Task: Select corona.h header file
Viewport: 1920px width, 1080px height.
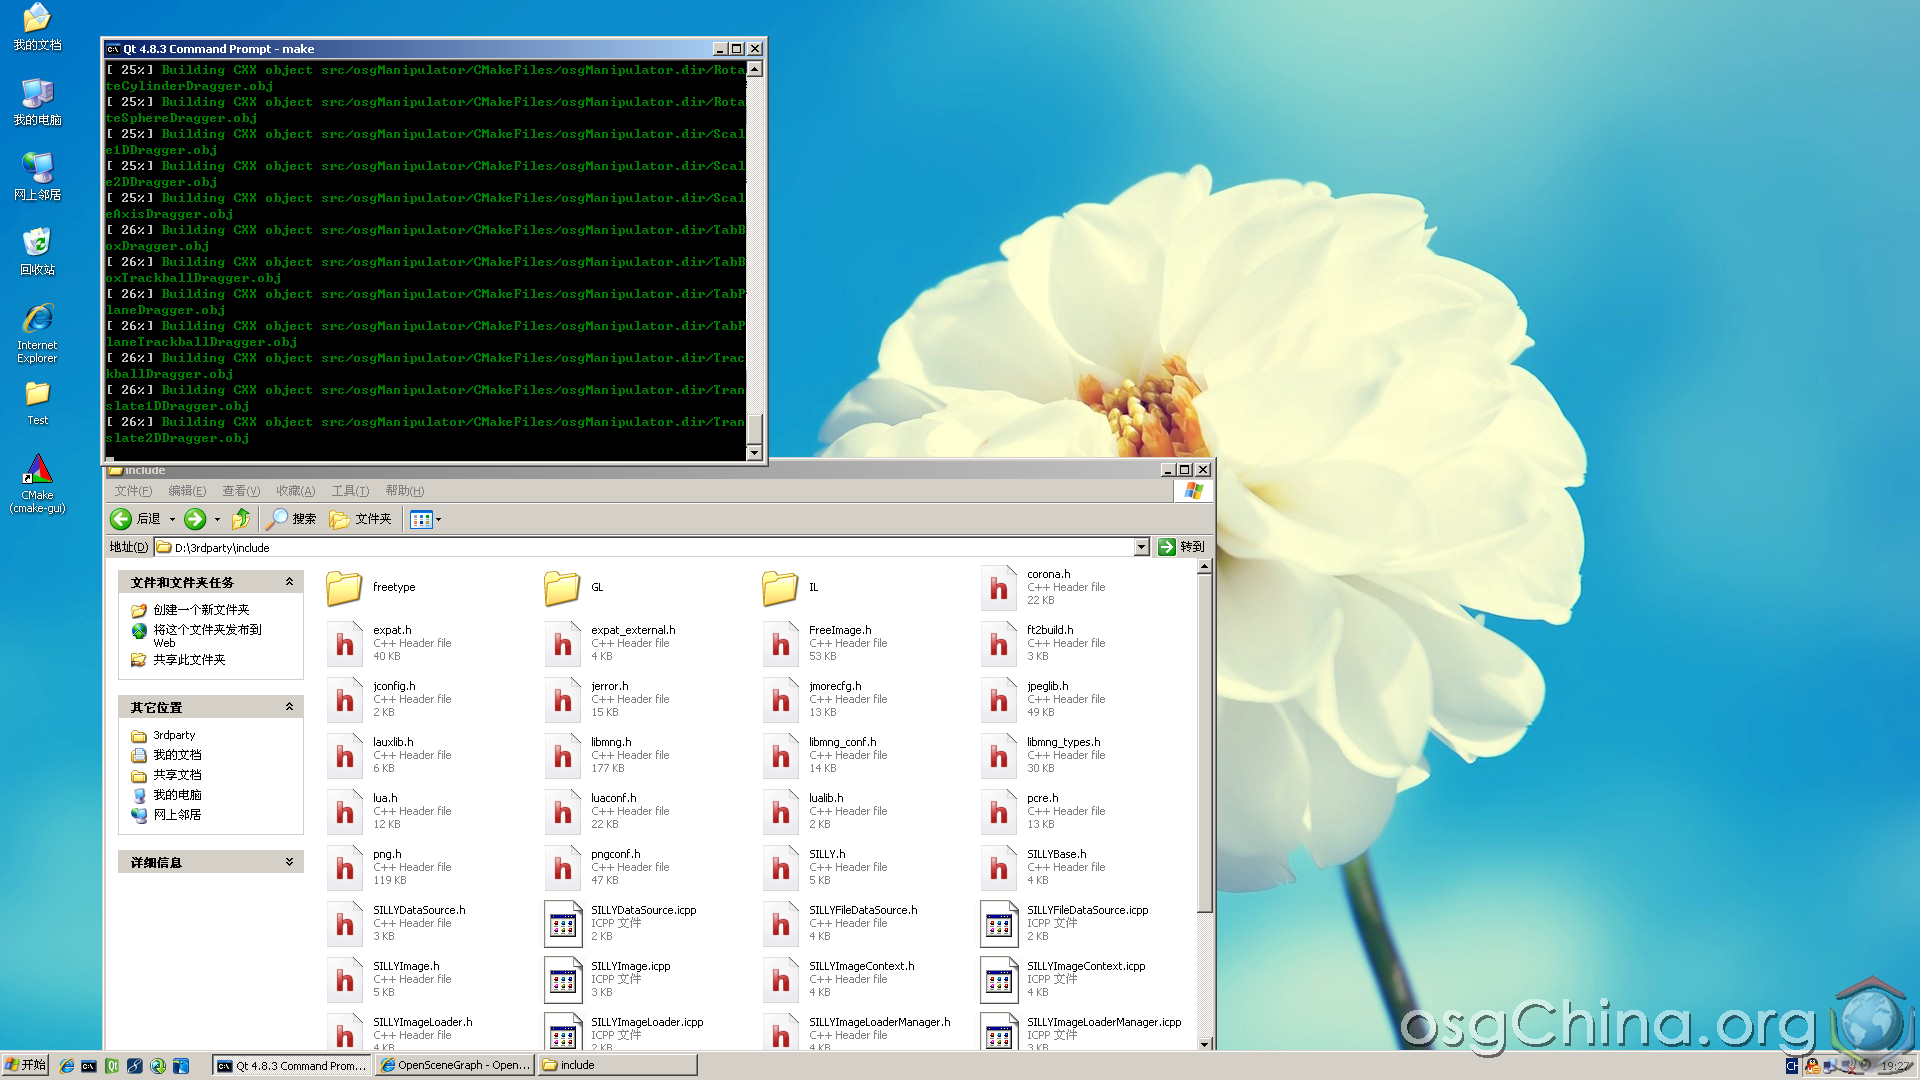Action: pyautogui.click(x=1043, y=588)
